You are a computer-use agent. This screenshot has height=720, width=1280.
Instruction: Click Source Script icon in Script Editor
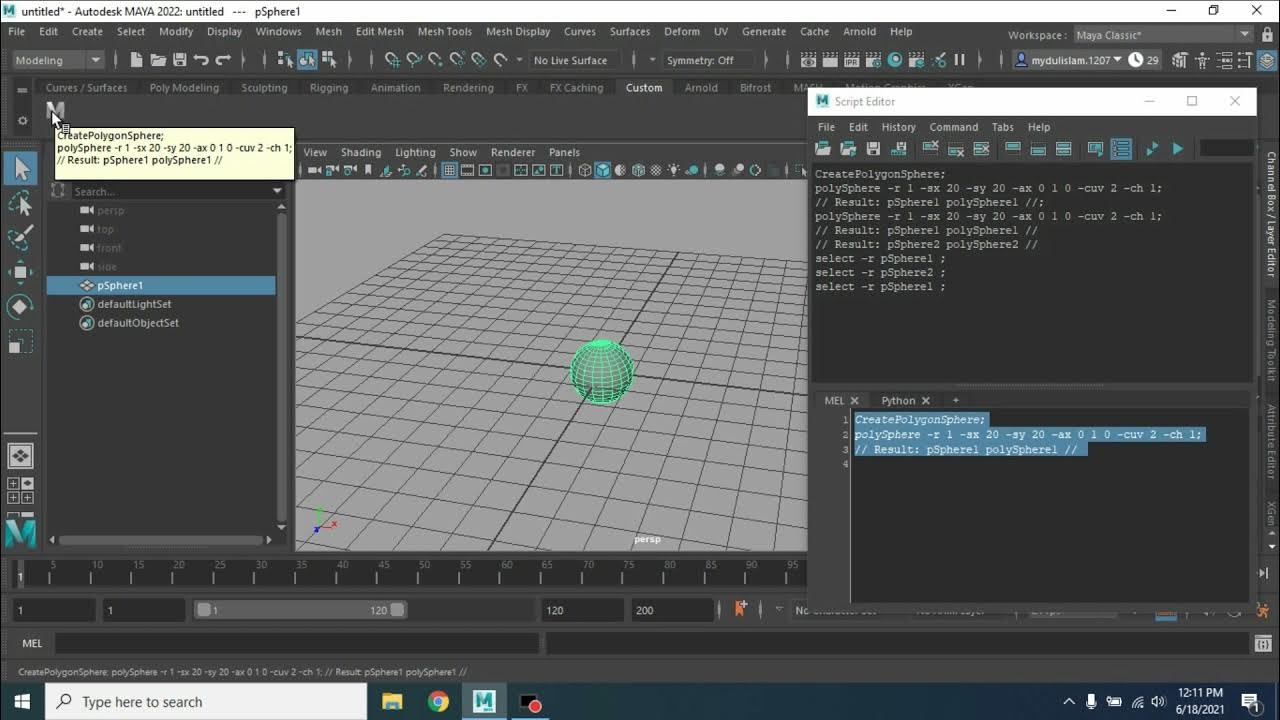[x=848, y=149]
